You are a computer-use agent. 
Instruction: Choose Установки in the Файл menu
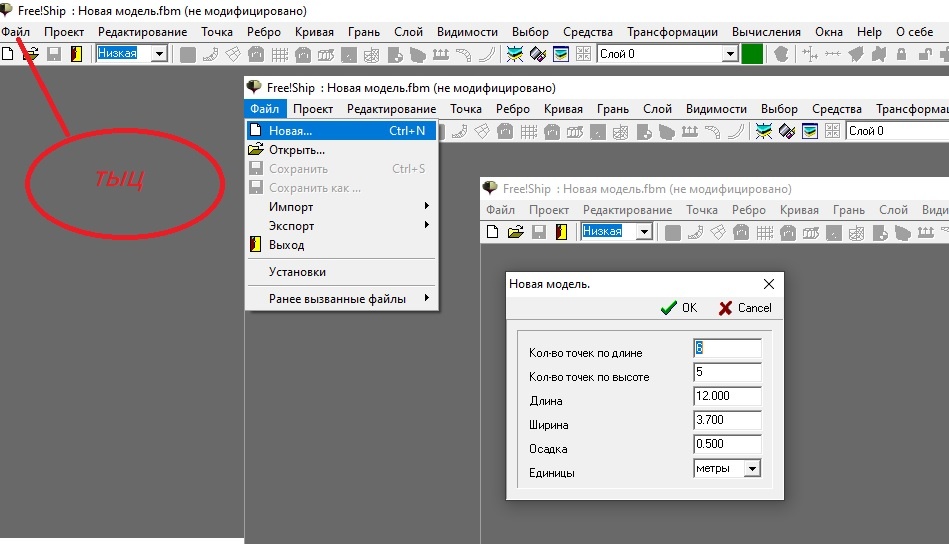[x=341, y=272]
